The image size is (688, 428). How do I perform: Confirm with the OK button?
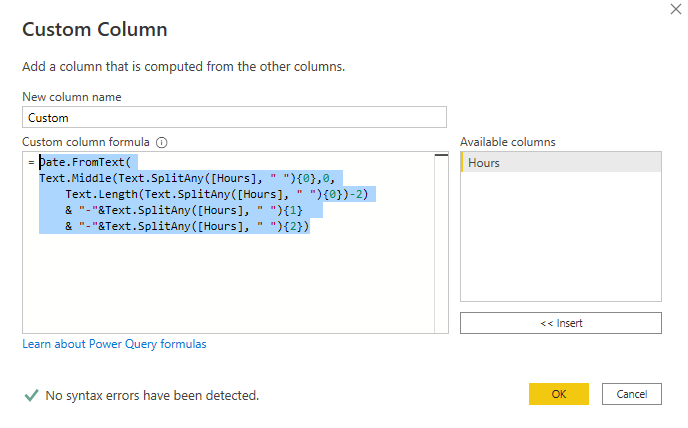[x=559, y=394]
